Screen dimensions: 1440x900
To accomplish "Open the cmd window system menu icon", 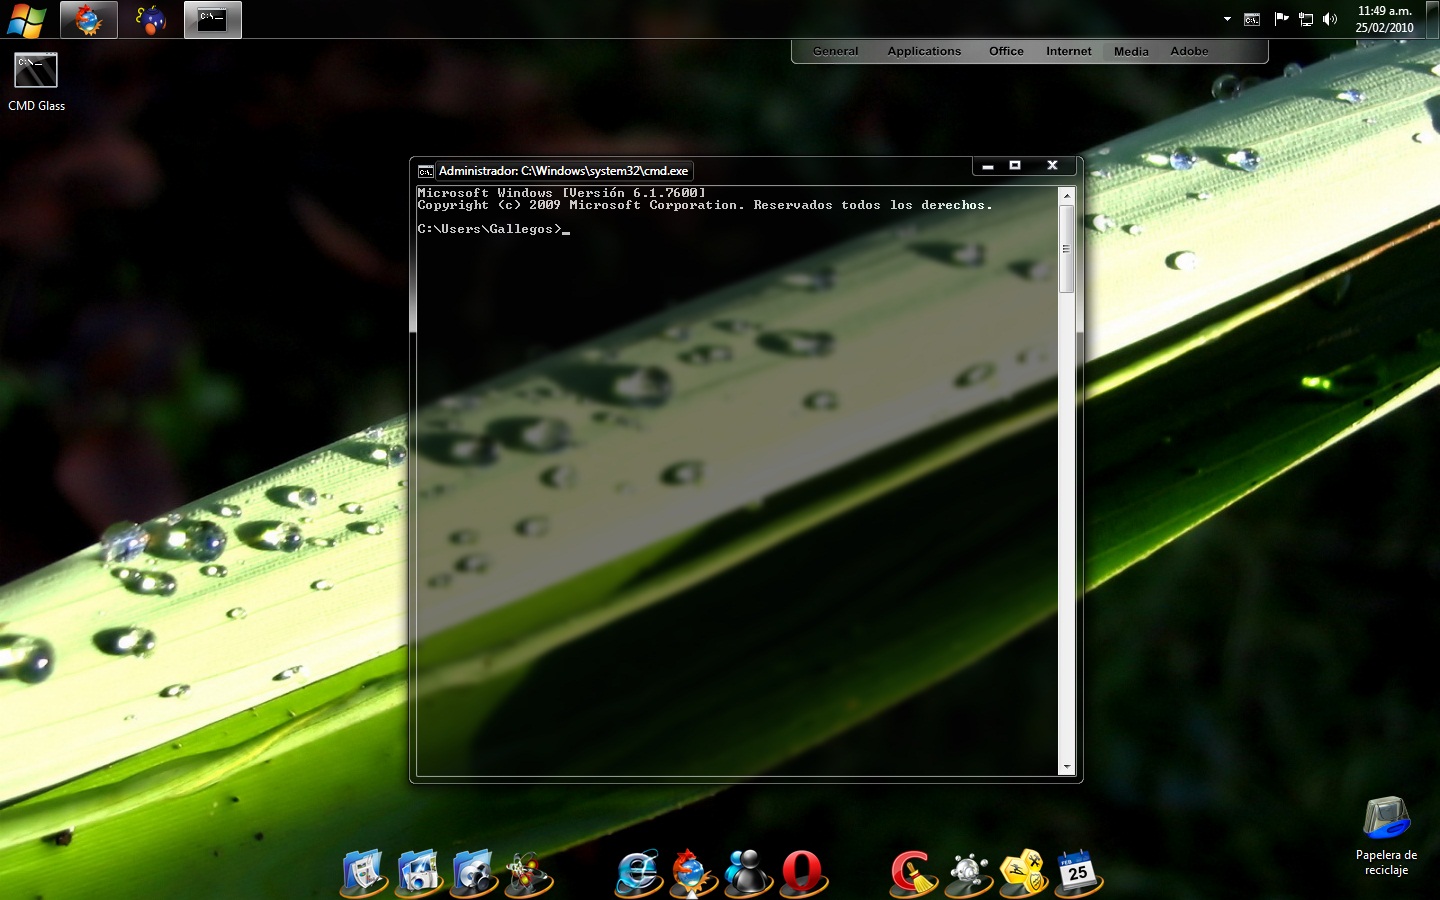I will click(426, 171).
